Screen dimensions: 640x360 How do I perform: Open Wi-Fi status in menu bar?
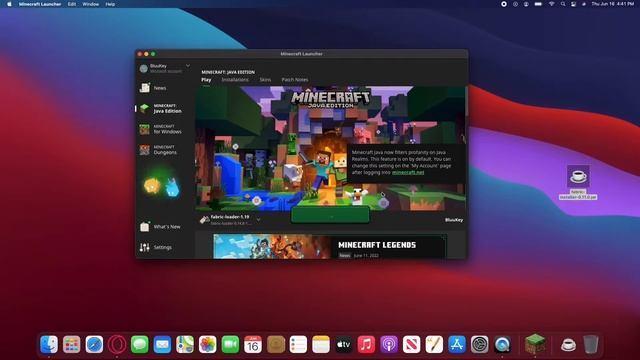pyautogui.click(x=551, y=4)
